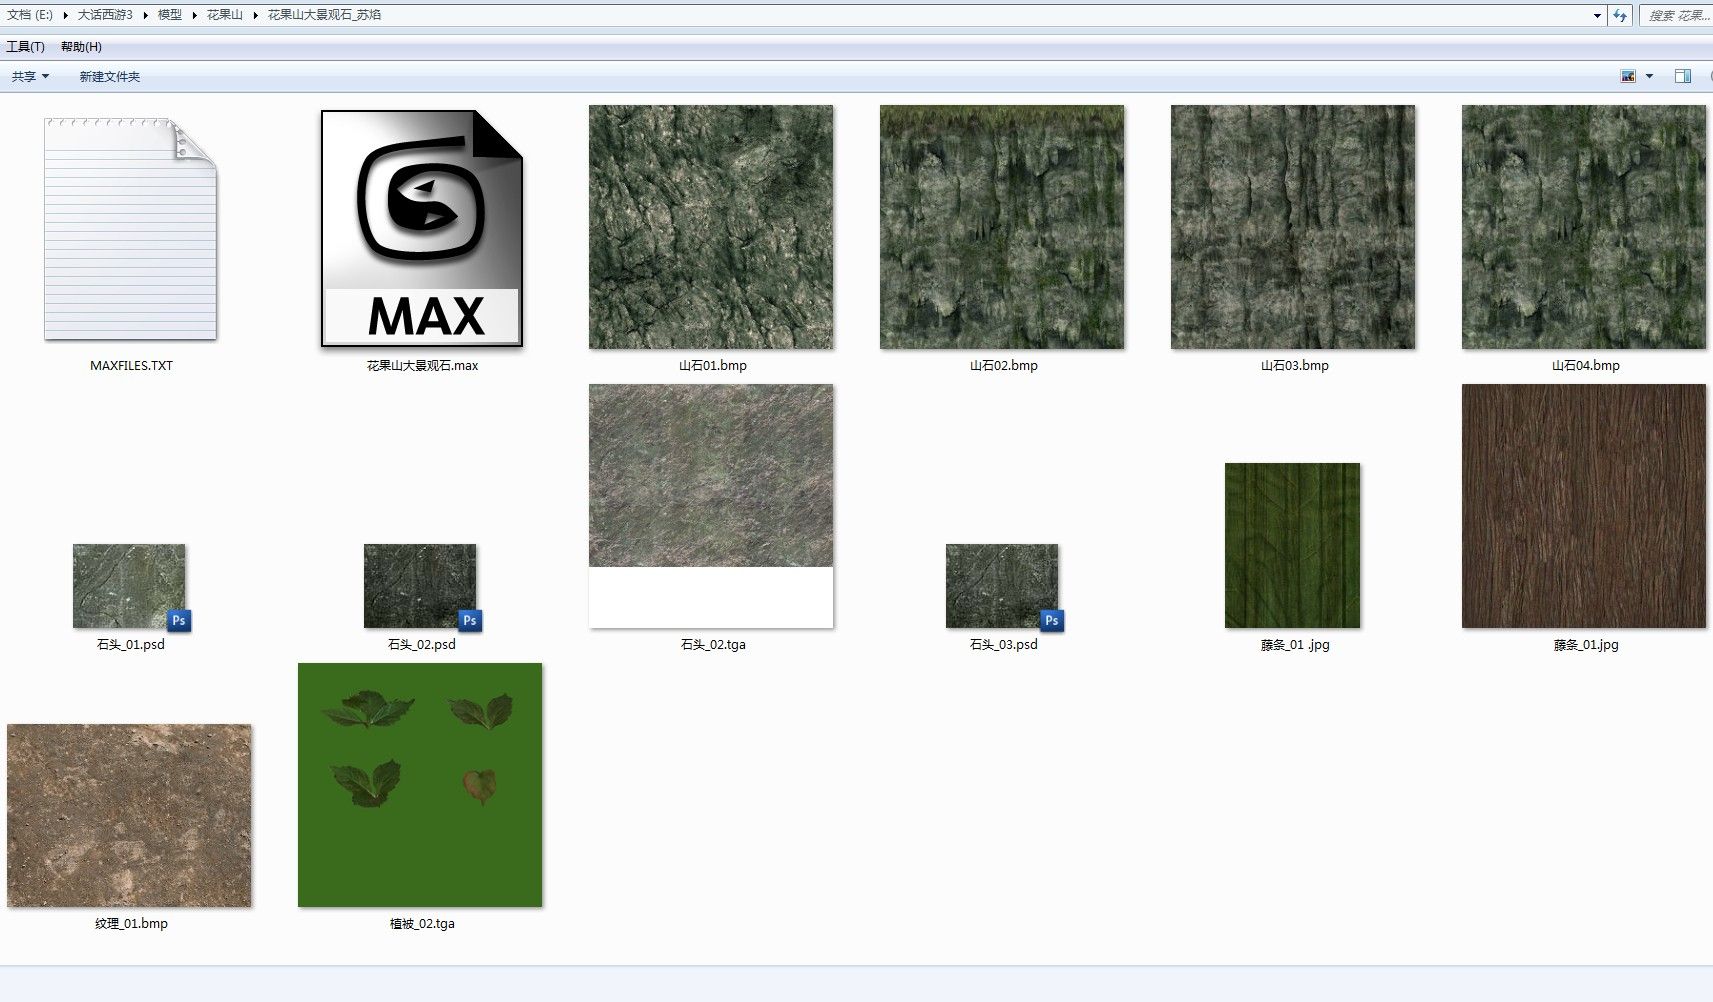Select the MAXFILES.TXT text file icon
1713x1002 pixels.
[x=131, y=229]
